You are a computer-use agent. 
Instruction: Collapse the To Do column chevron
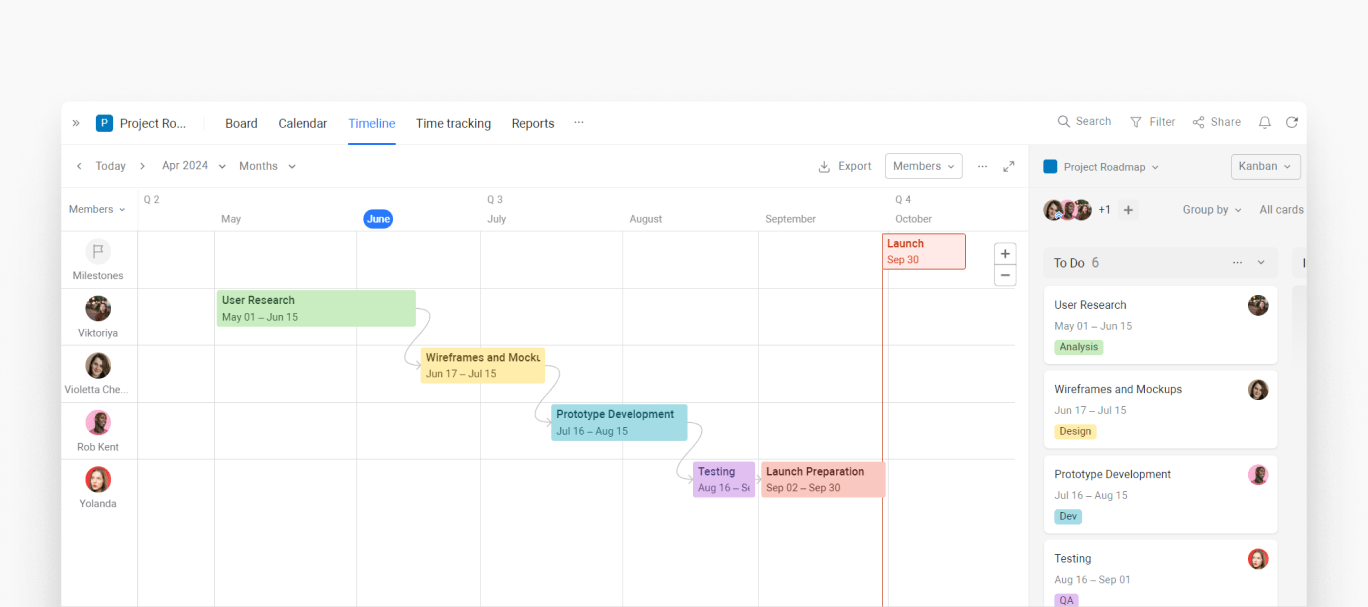(1261, 263)
